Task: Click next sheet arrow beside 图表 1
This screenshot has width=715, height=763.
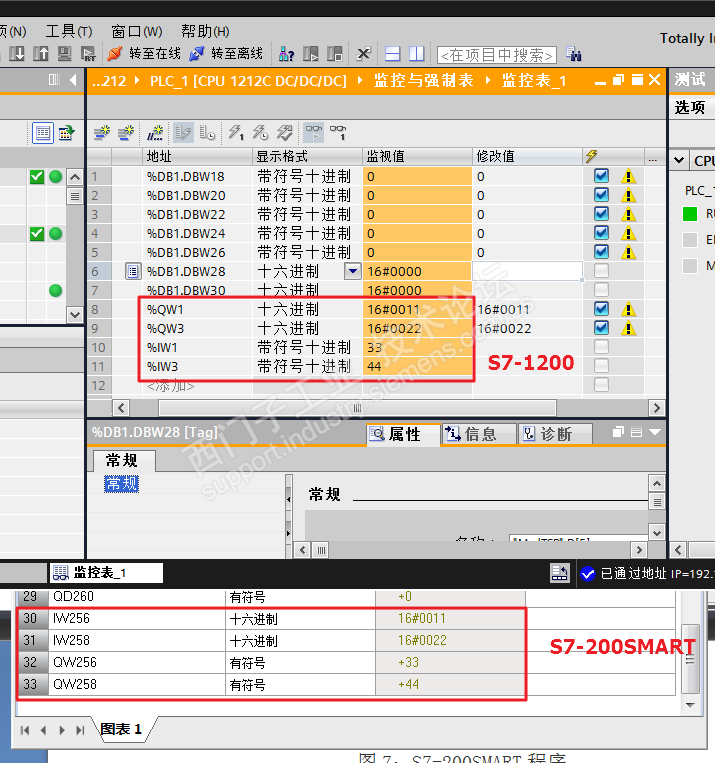Action: point(62,730)
